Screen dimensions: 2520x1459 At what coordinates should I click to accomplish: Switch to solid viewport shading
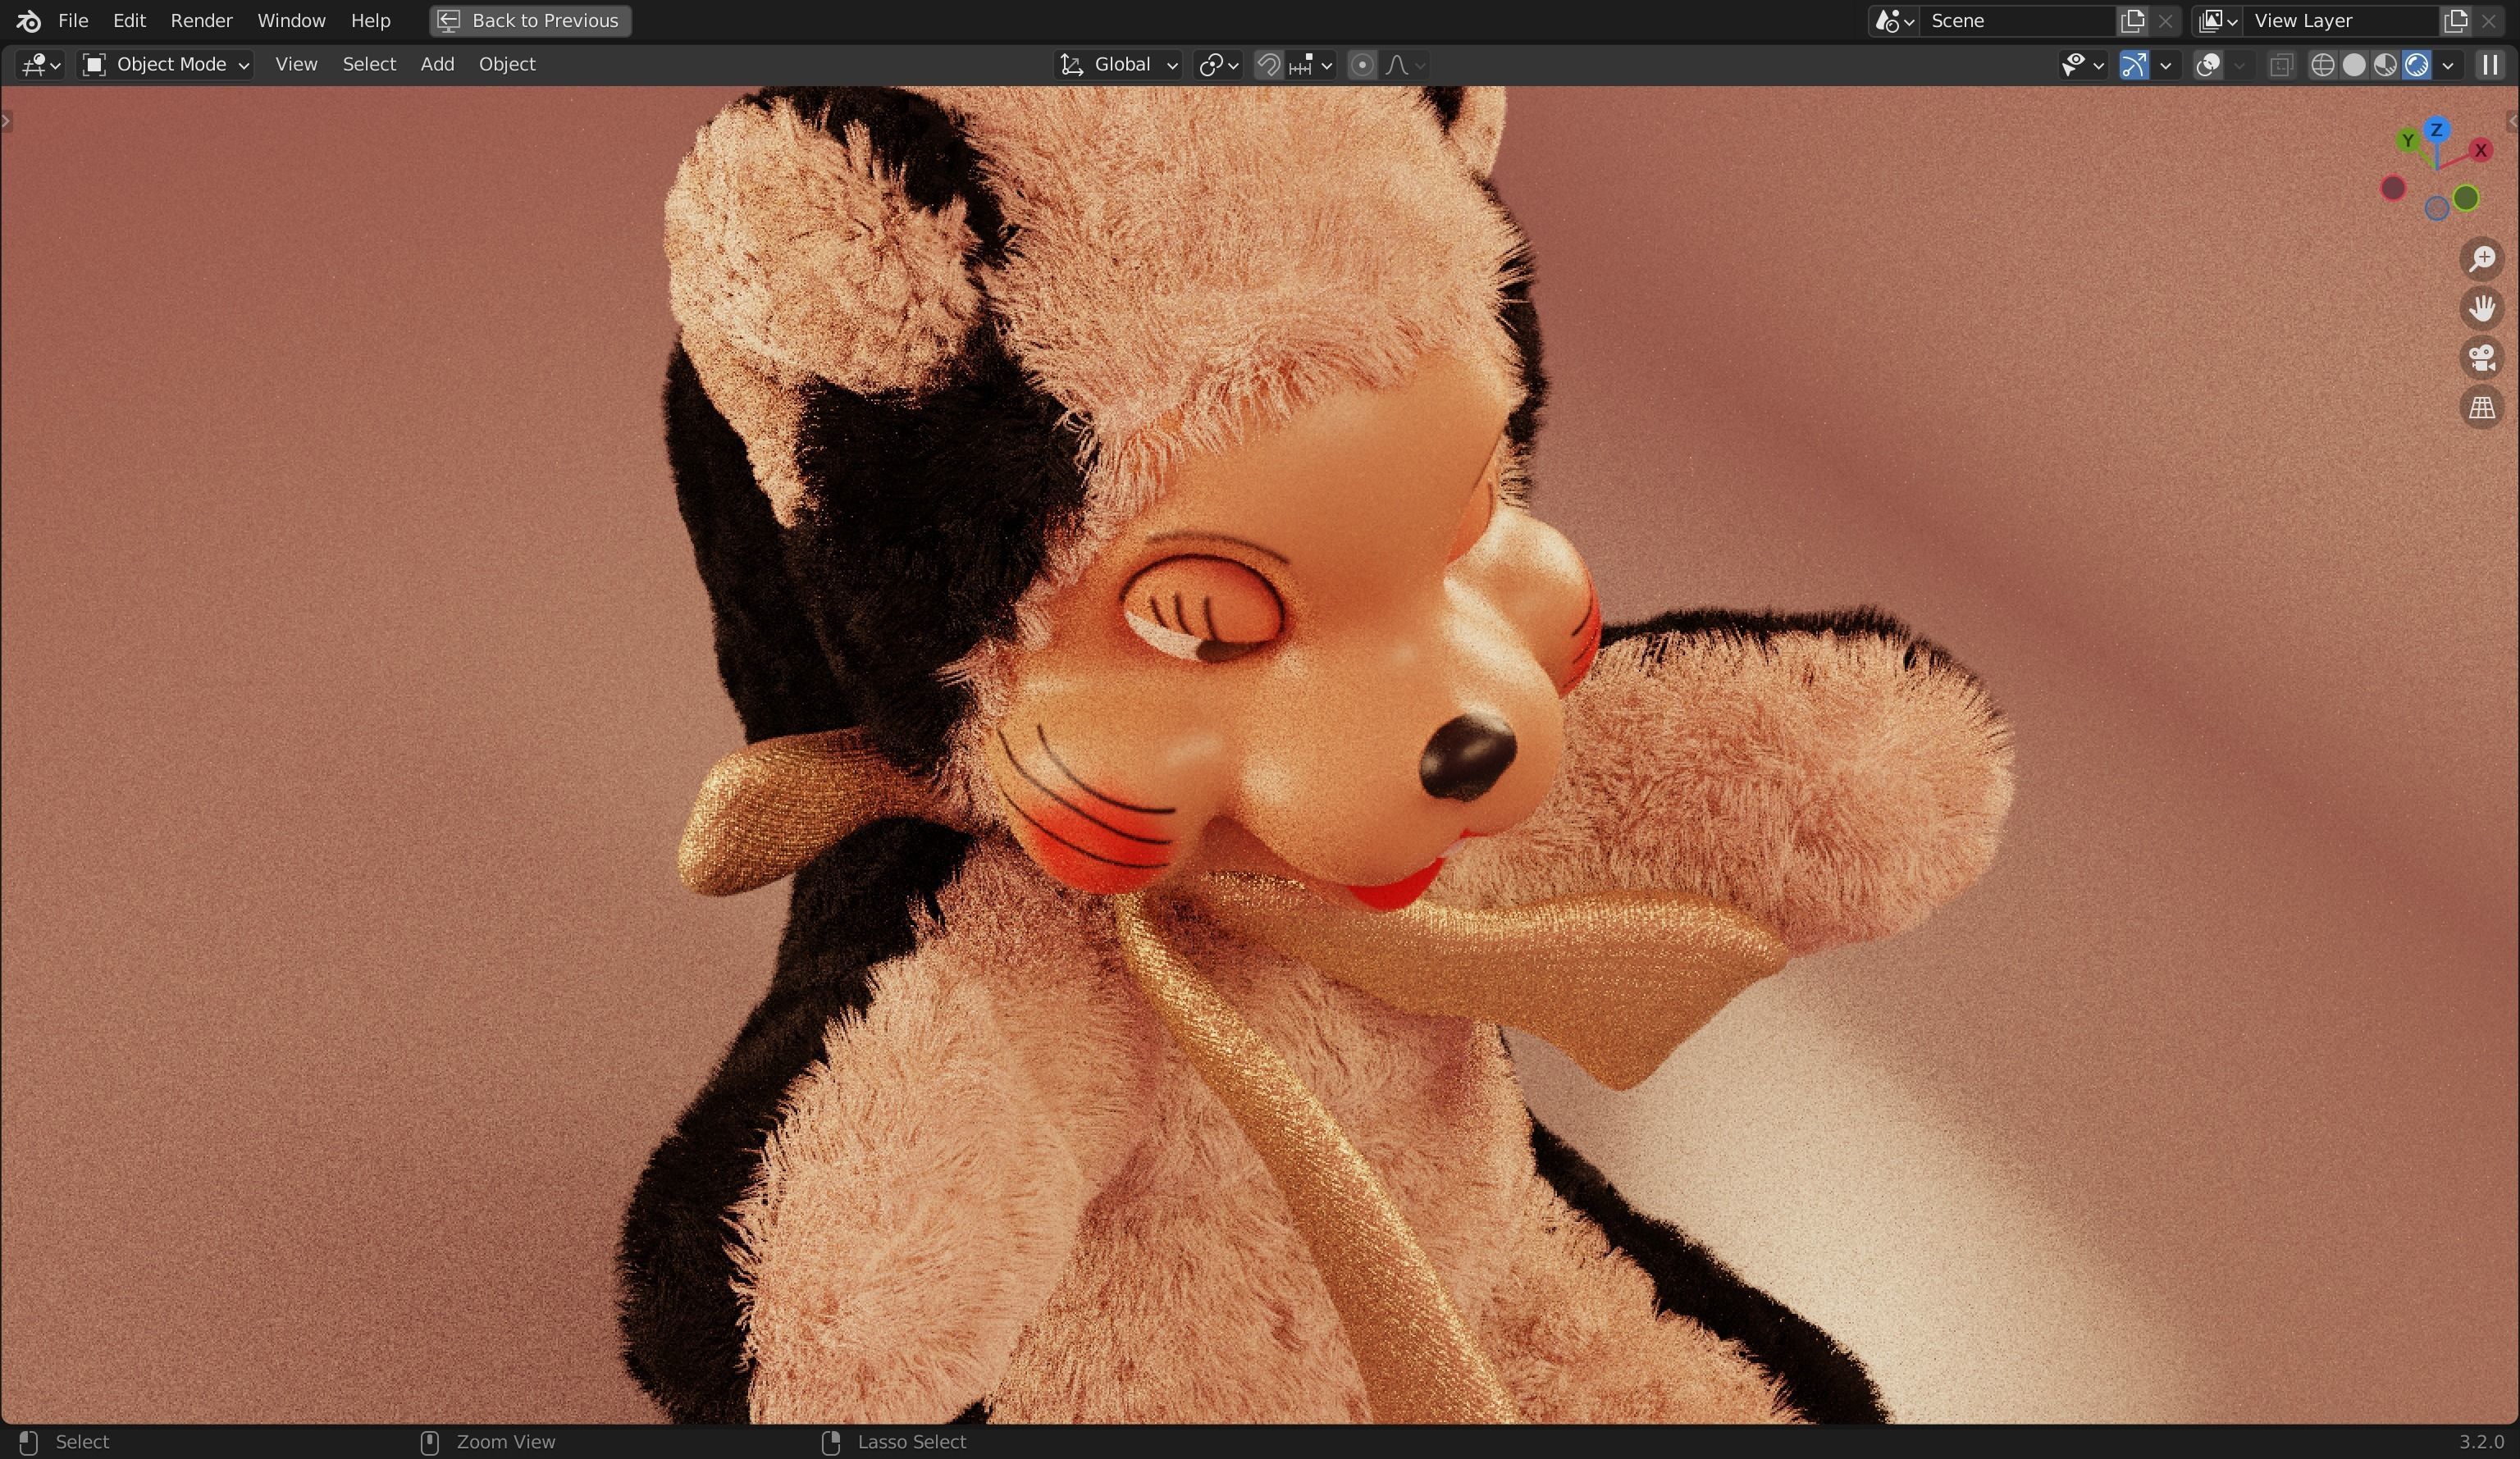tap(2354, 65)
